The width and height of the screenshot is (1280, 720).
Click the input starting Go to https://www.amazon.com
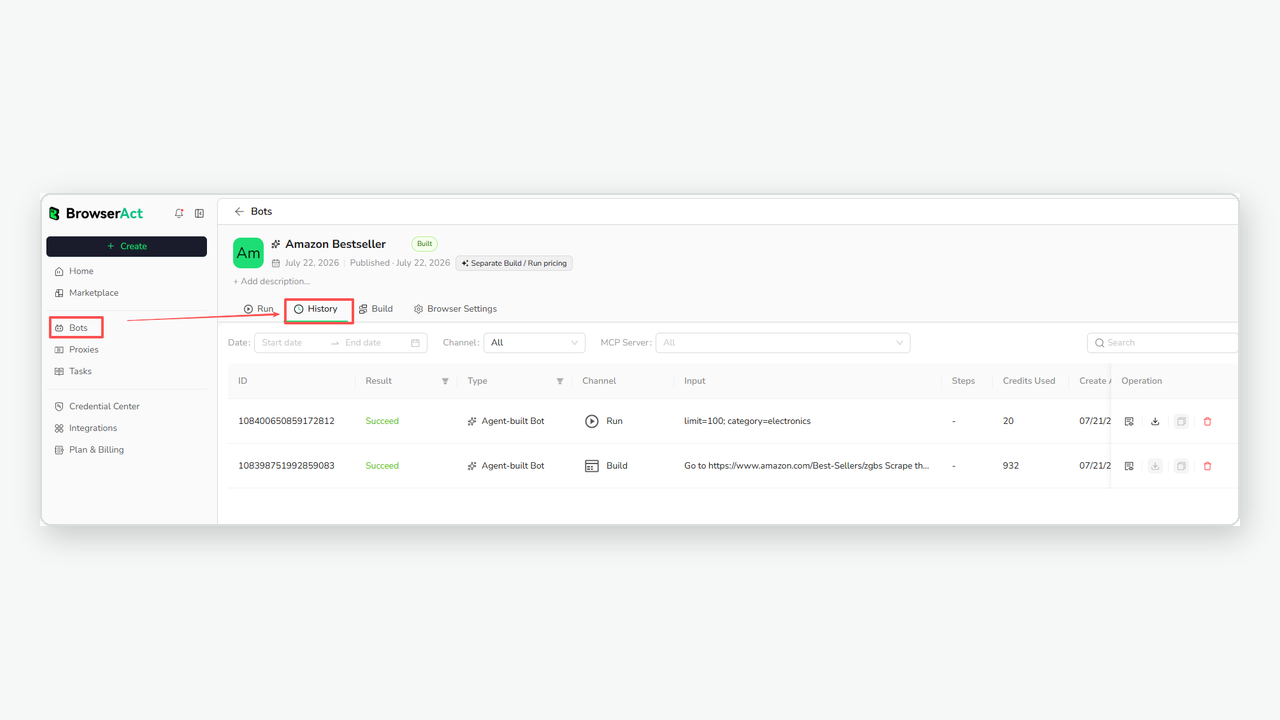click(x=806, y=466)
